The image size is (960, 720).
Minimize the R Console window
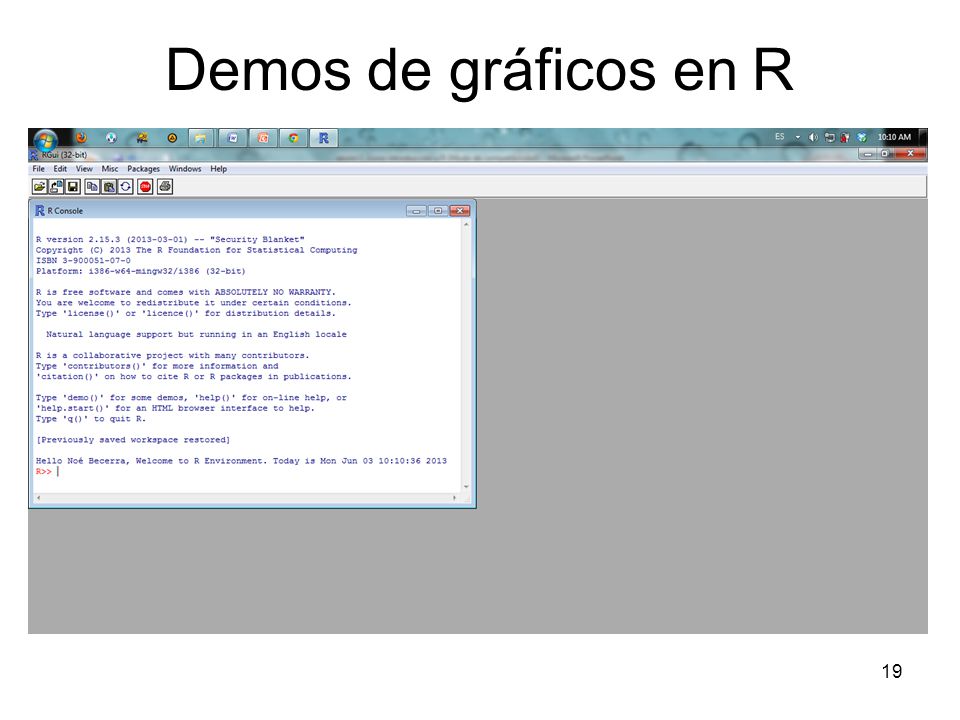(416, 211)
